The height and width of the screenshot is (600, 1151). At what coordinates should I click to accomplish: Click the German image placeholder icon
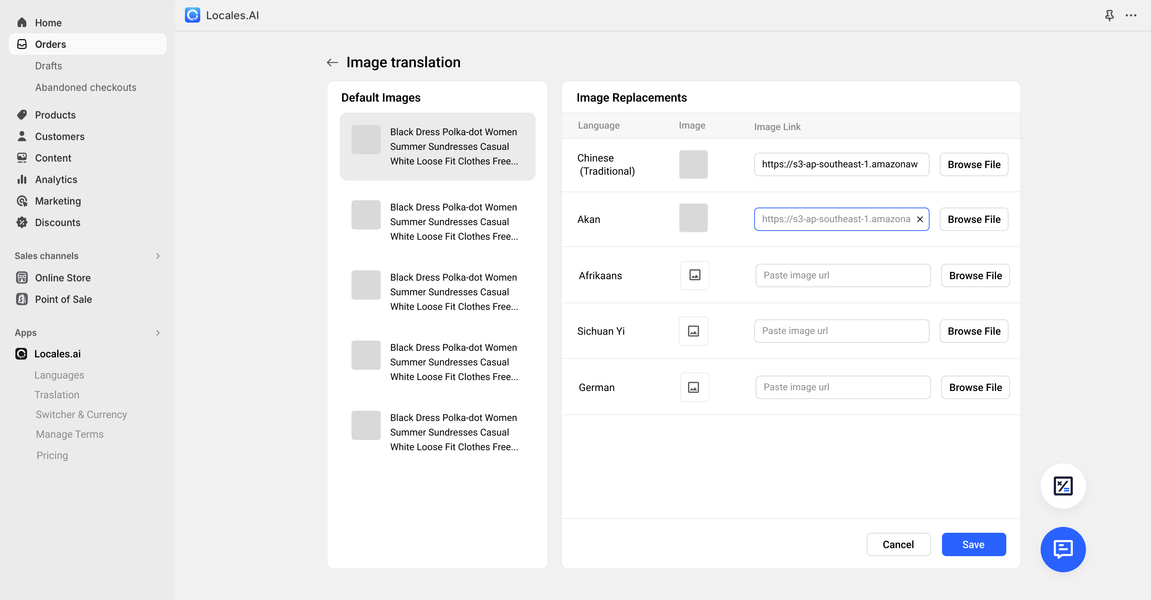[x=695, y=387]
